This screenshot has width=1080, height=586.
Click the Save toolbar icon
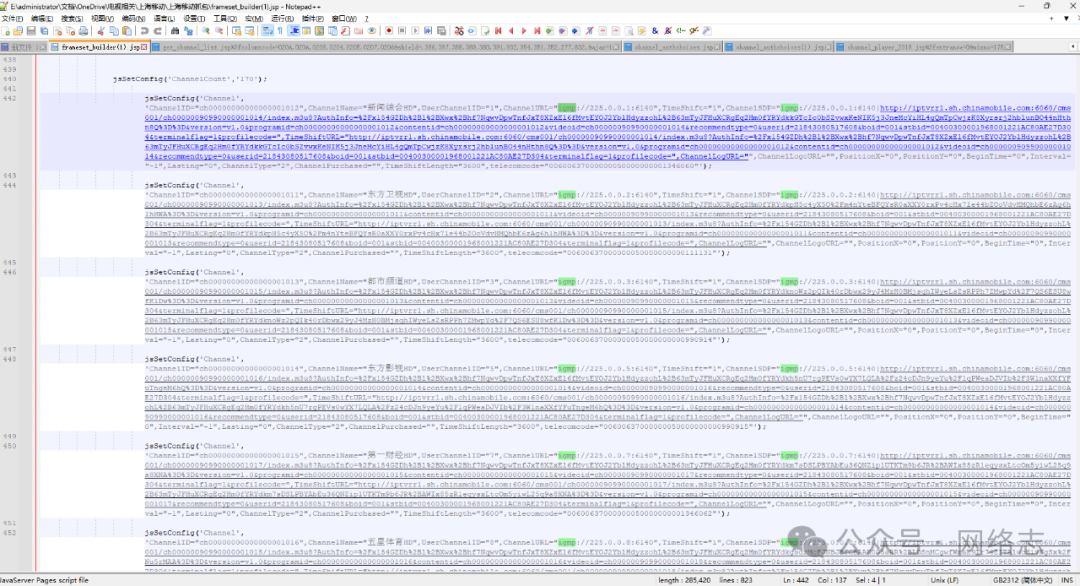point(31,31)
